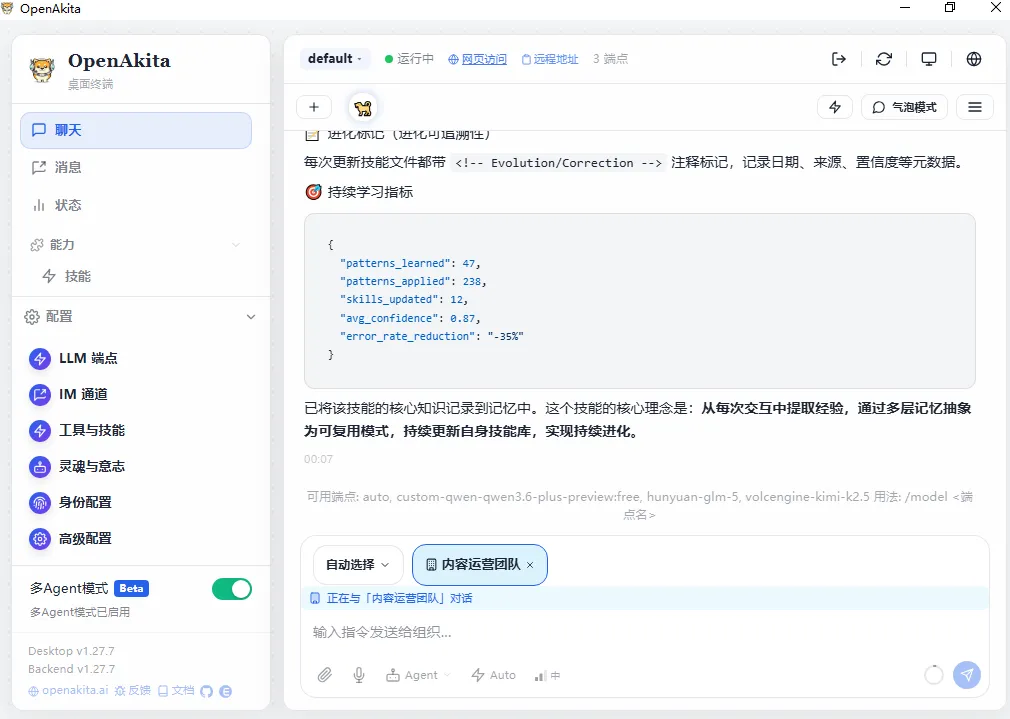Click the 状态 bar chart icon

click(39, 205)
